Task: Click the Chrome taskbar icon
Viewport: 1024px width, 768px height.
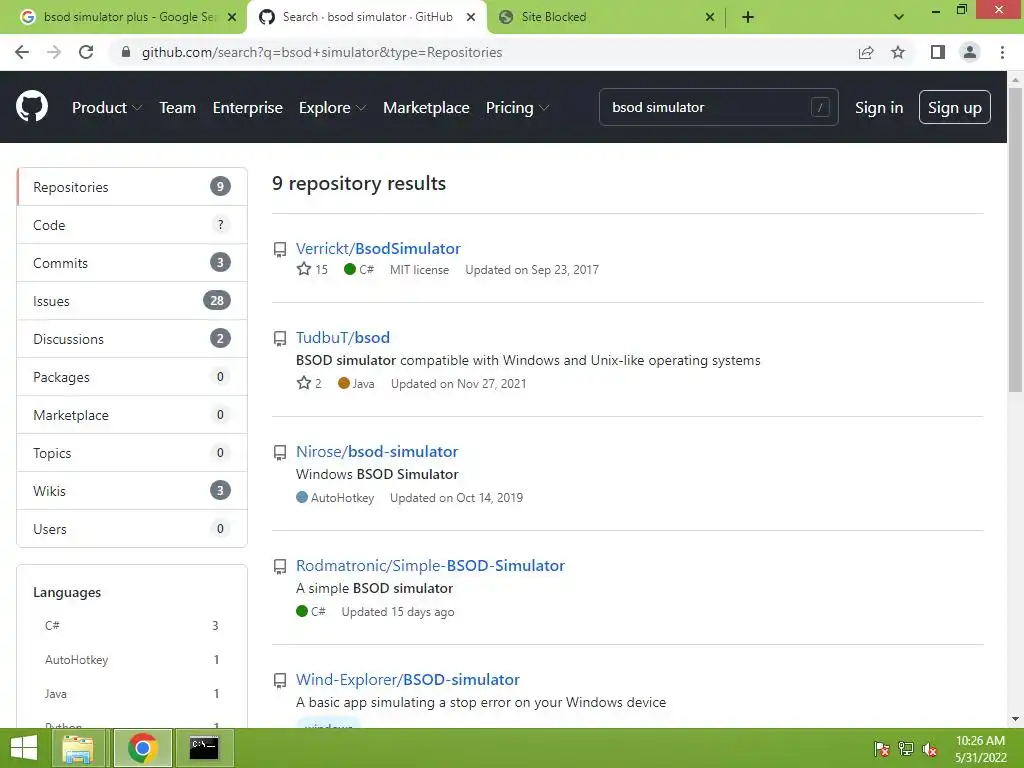Action: point(142,748)
